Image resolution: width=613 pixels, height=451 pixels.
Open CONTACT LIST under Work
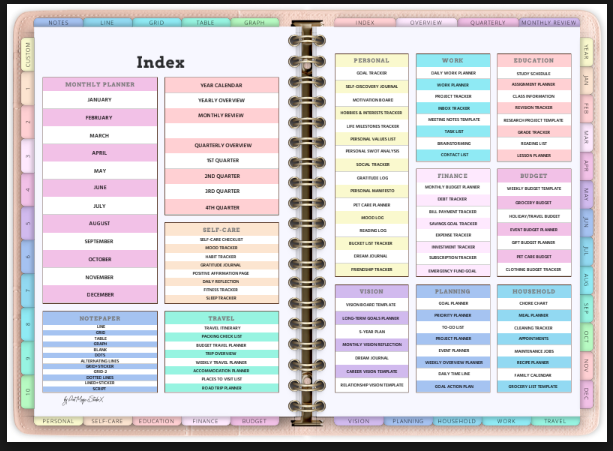453,155
